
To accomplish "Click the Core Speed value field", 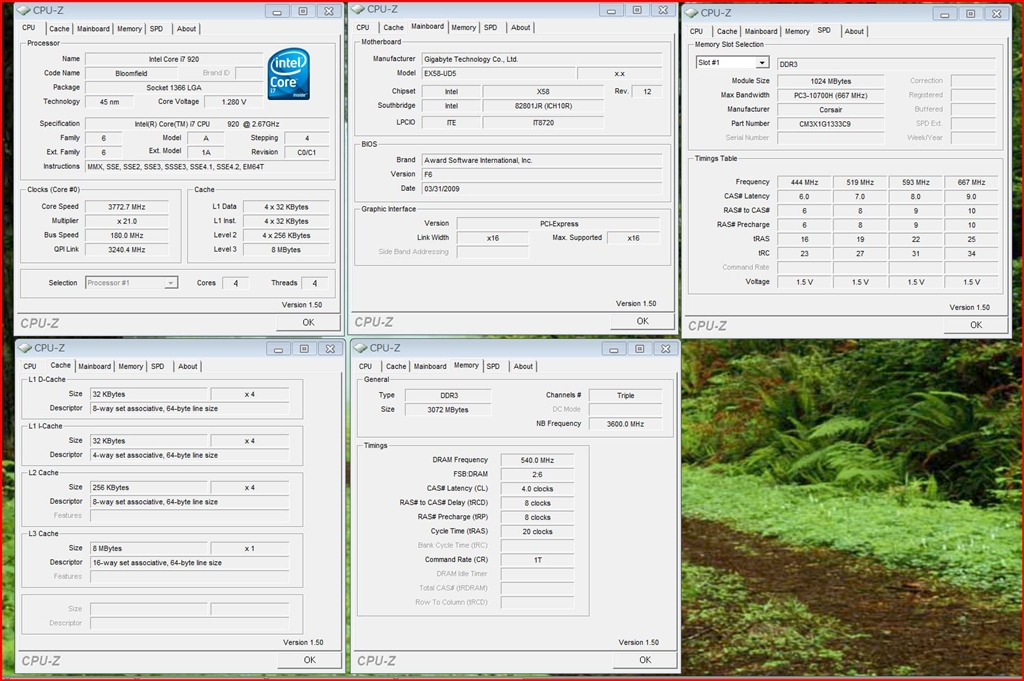I will [125, 207].
